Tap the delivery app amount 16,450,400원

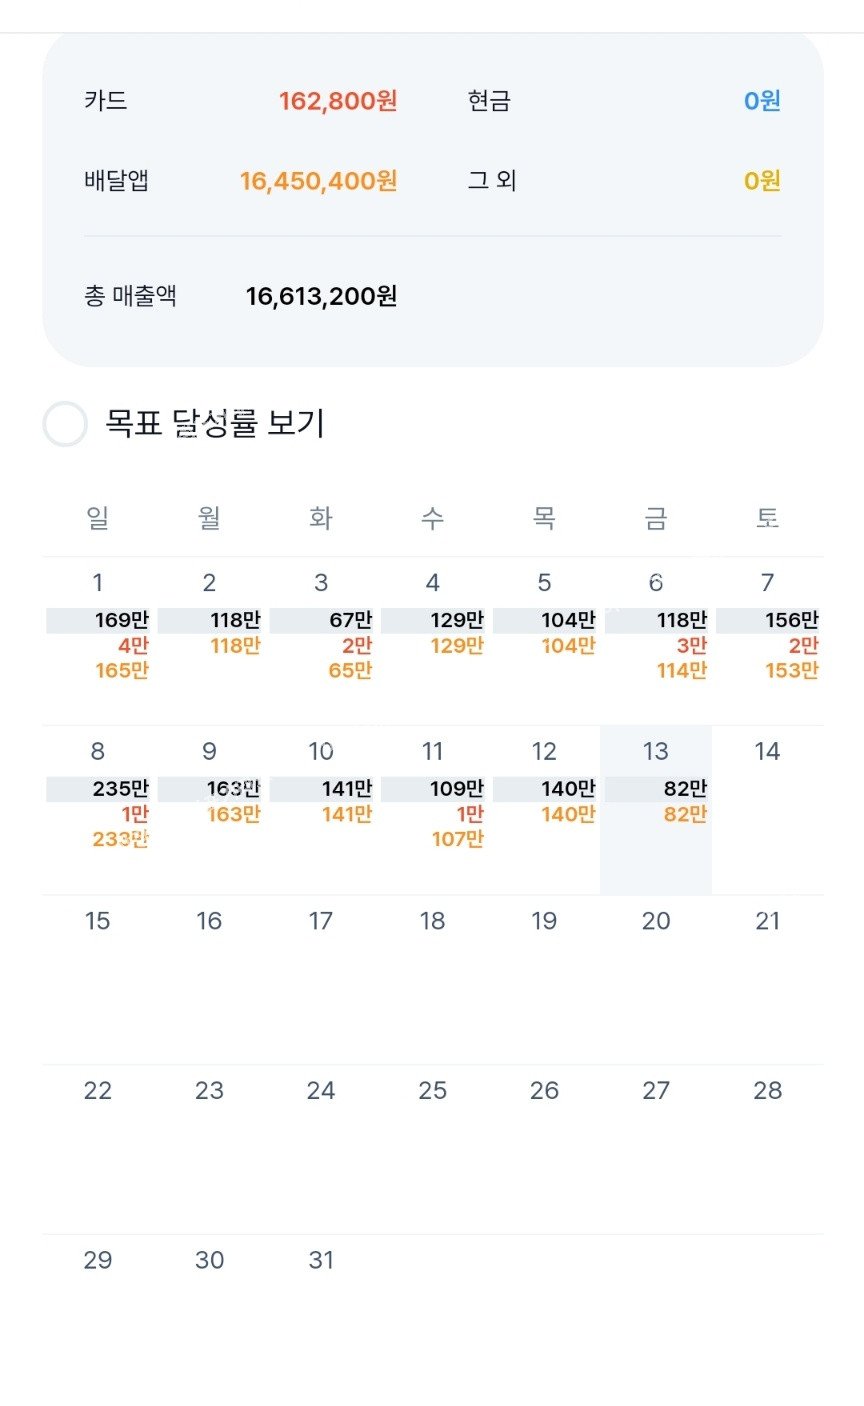(x=319, y=181)
